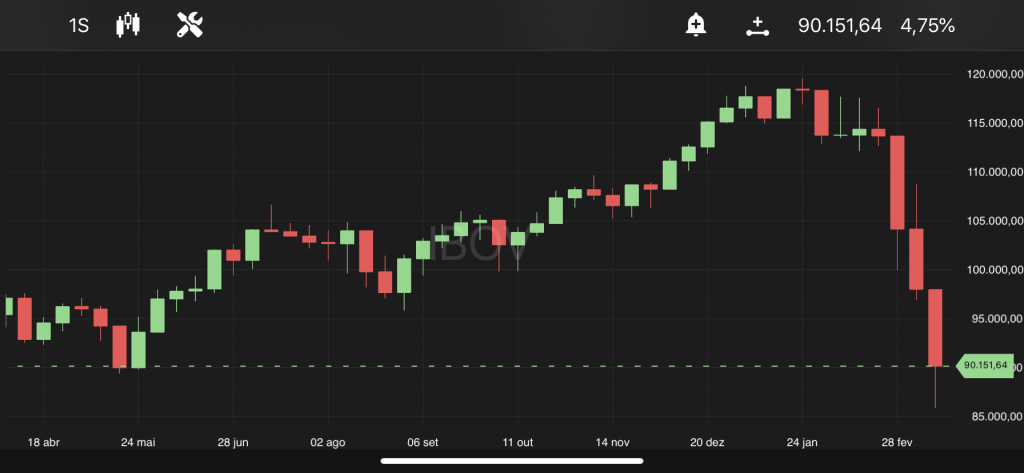Select the 20 dez date label
1024x473 pixels.
[x=707, y=442]
